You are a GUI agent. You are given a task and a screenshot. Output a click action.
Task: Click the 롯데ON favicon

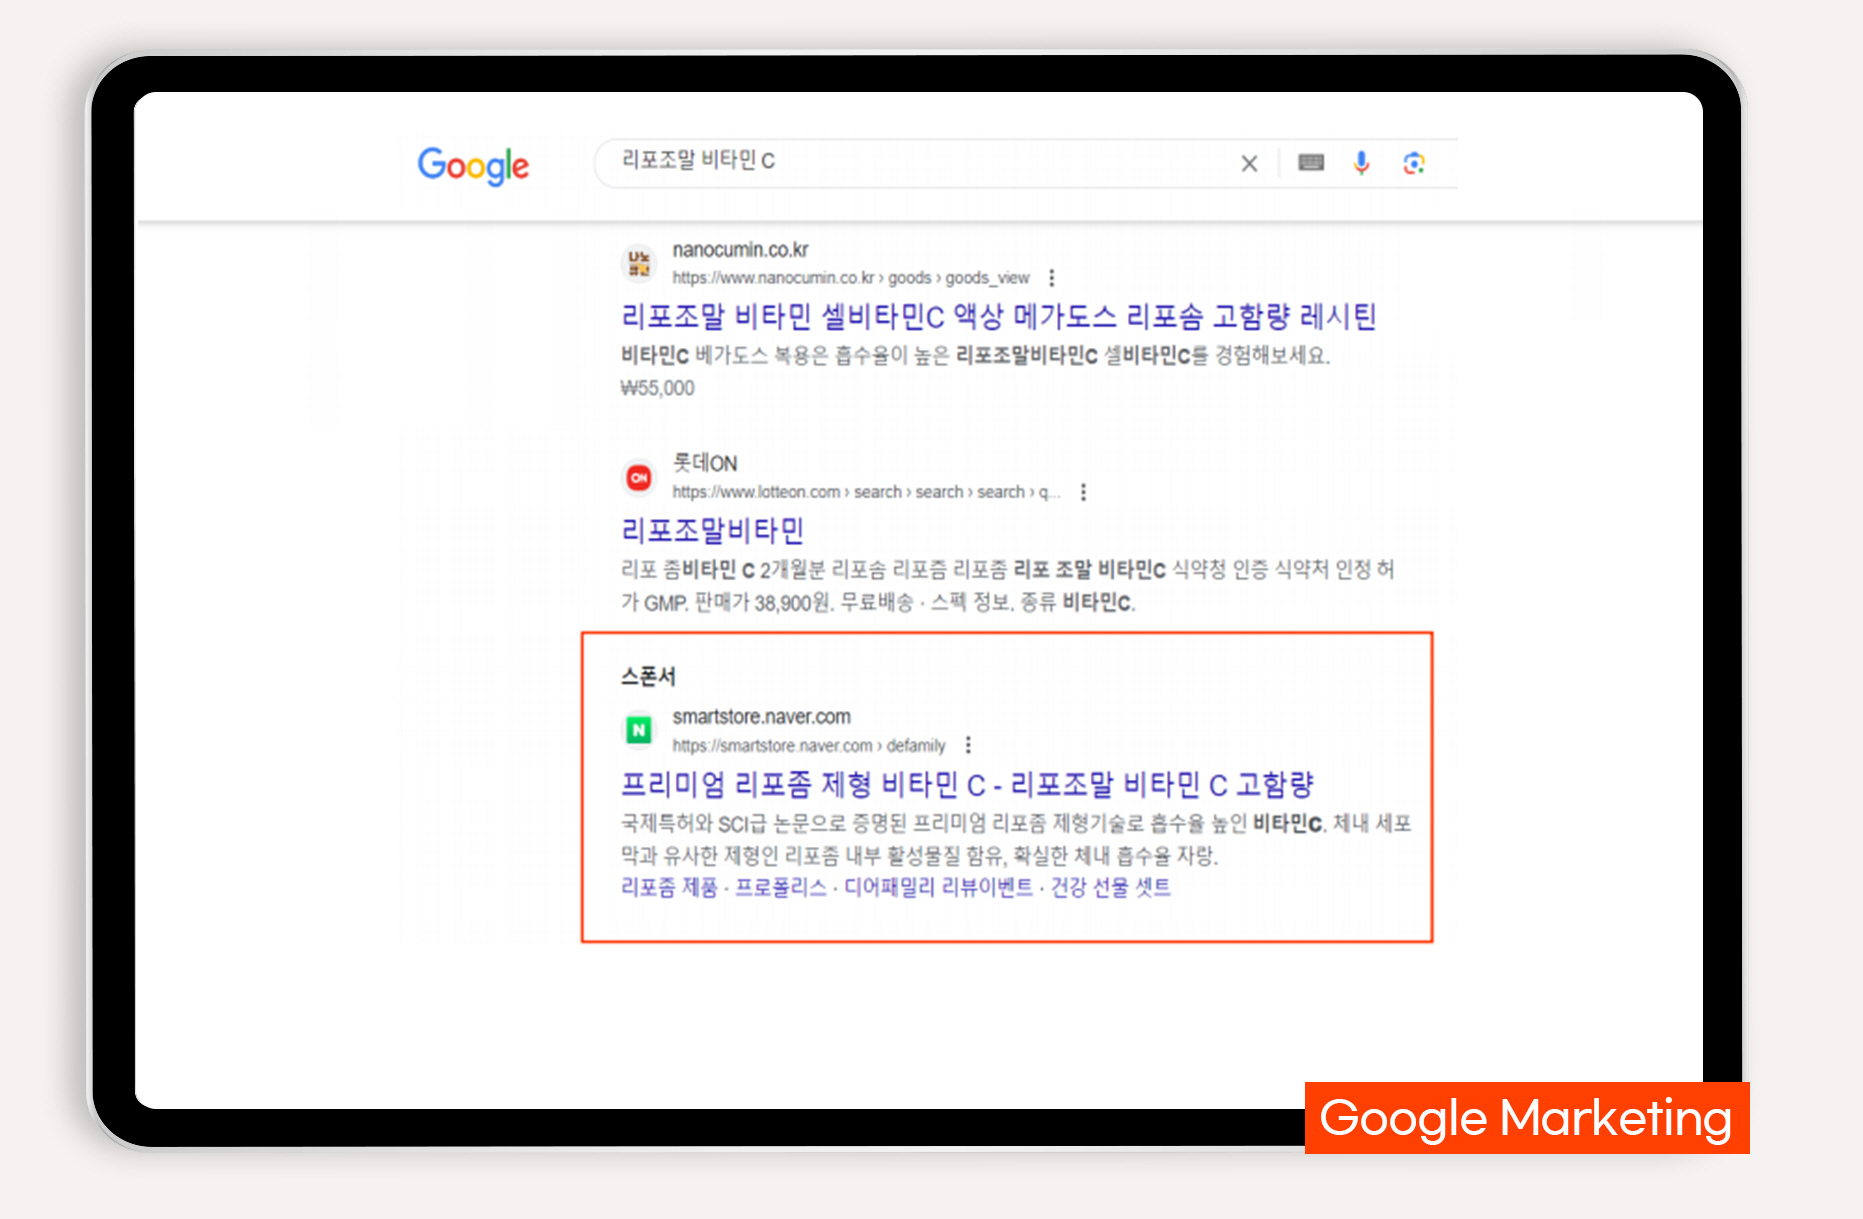pyautogui.click(x=639, y=478)
